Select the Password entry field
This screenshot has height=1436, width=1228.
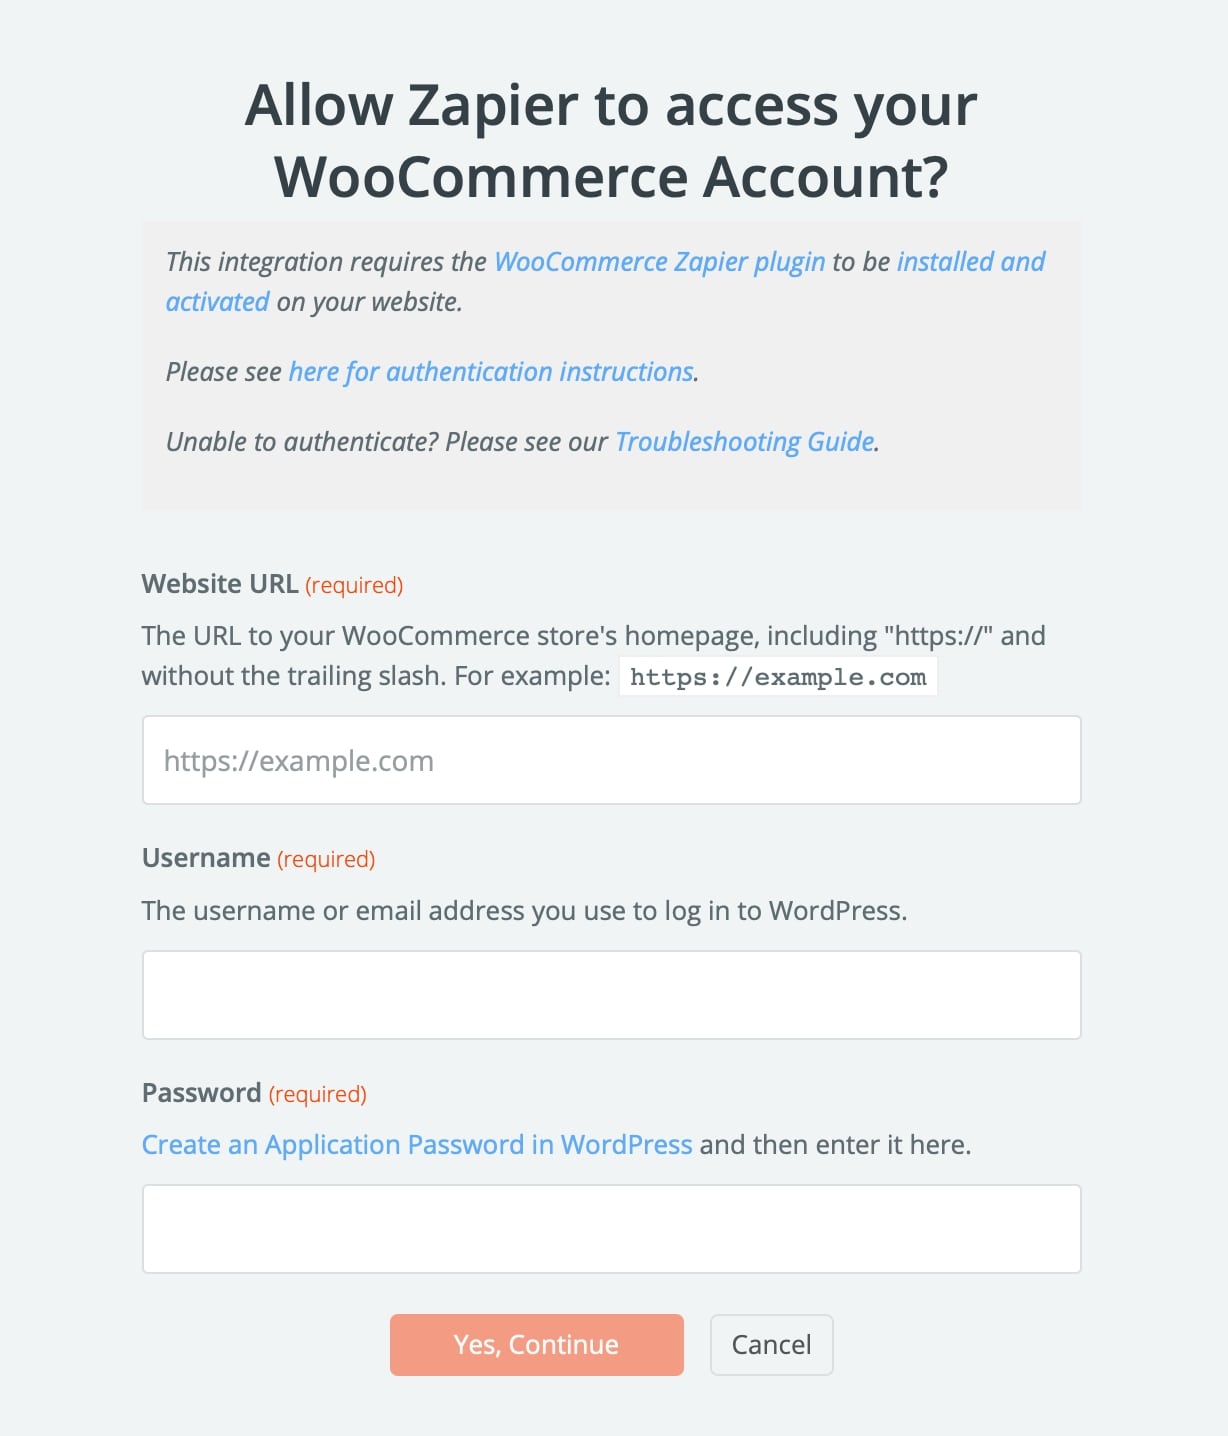(x=612, y=1229)
